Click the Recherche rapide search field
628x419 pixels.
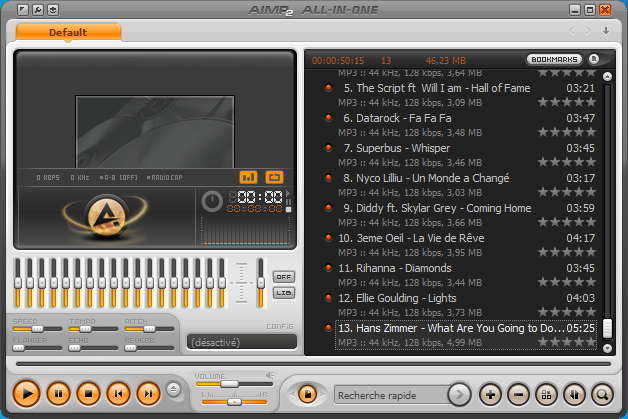(x=392, y=396)
